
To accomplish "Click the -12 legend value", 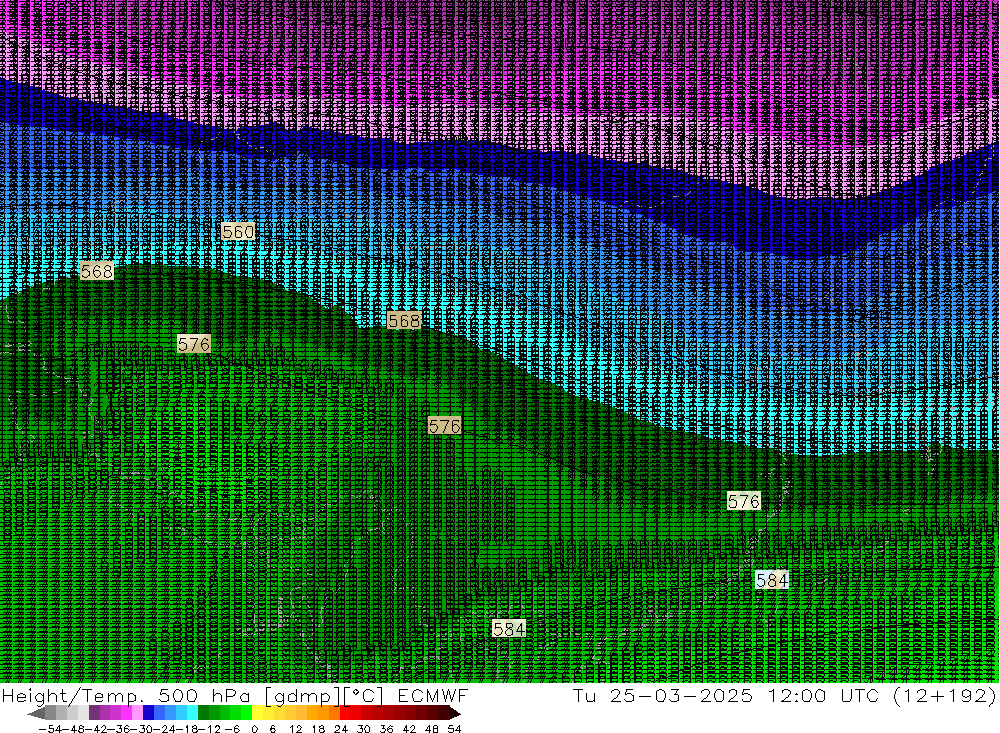I will point(209,729).
